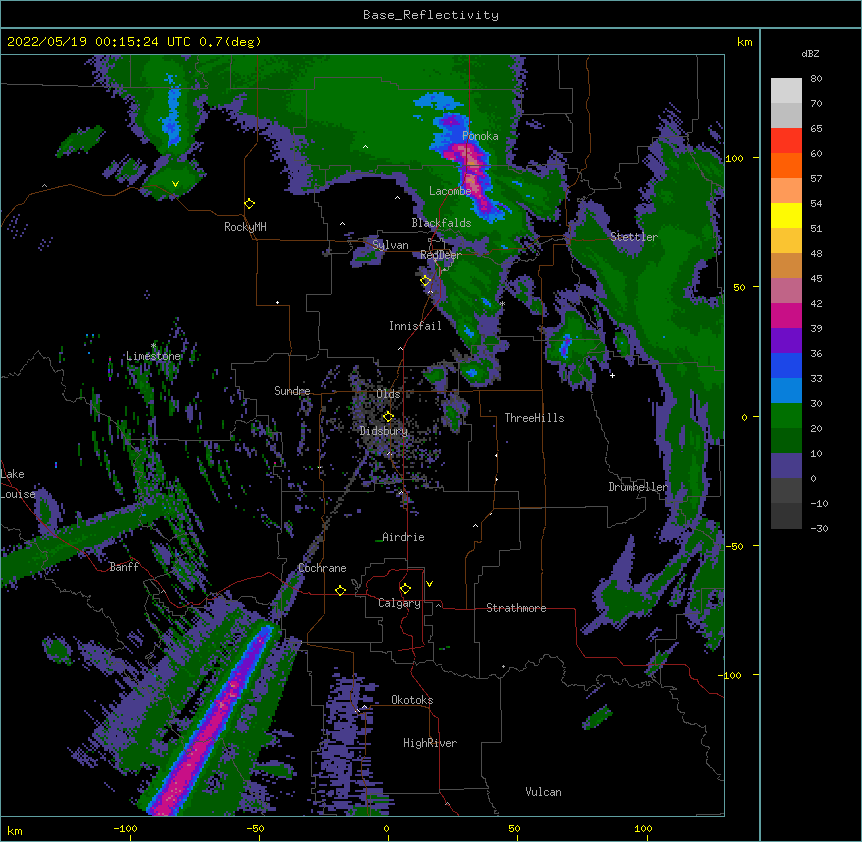Select the magenta swatch between 42 and 39
Viewport: 862px width, 842px height.
[x=786, y=315]
